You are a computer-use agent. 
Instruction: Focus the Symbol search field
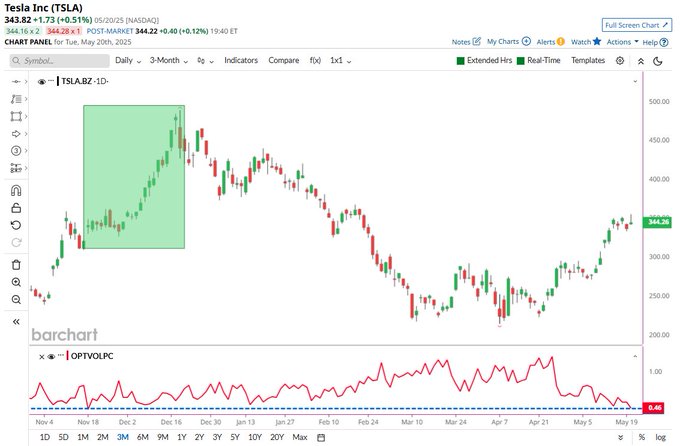pyautogui.click(x=59, y=61)
